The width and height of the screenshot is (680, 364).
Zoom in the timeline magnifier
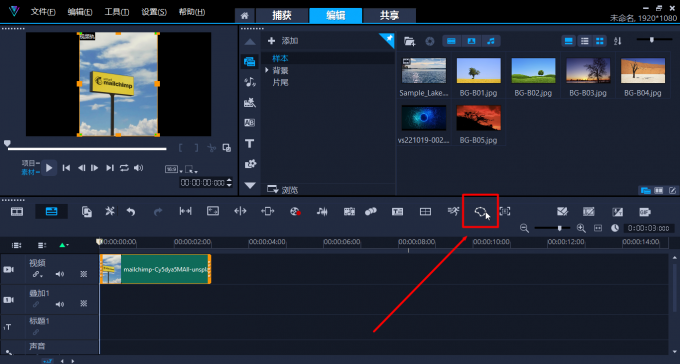(581, 228)
